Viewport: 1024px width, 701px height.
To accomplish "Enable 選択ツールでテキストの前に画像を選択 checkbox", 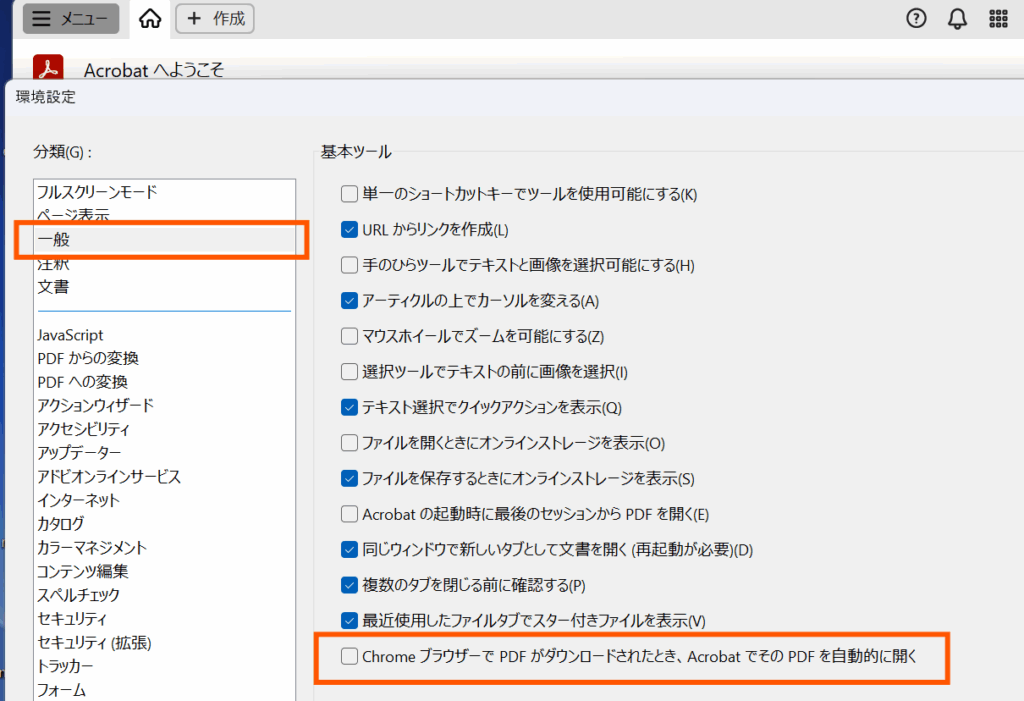I will [x=349, y=372].
